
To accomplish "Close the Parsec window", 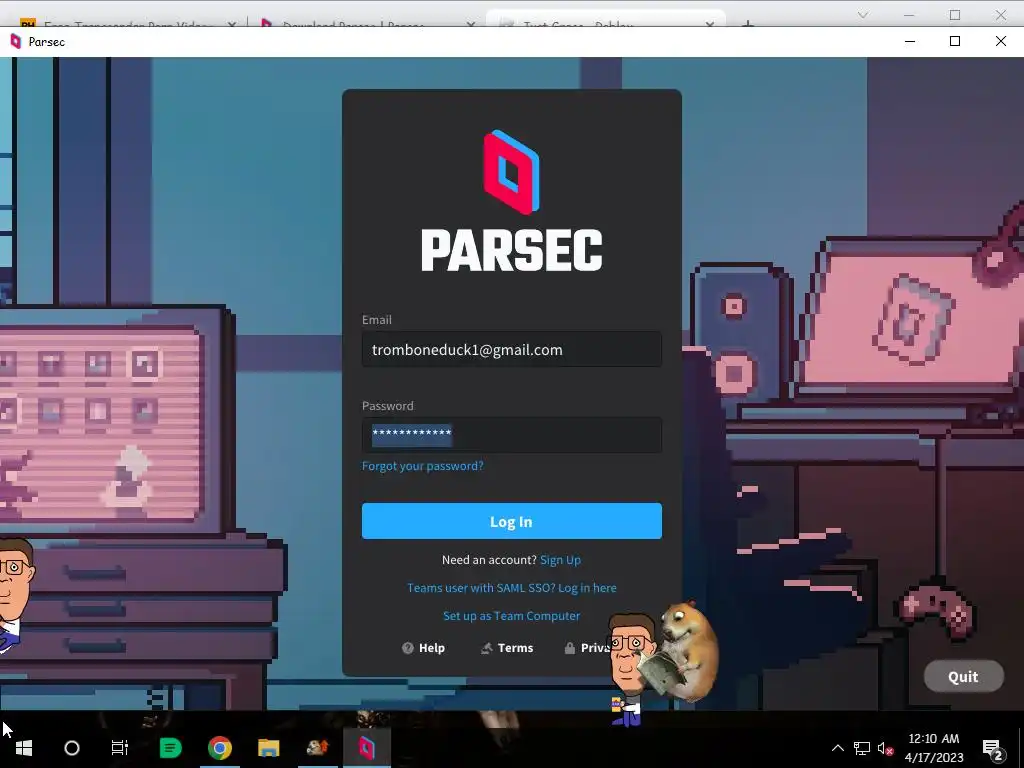I will (x=1000, y=41).
